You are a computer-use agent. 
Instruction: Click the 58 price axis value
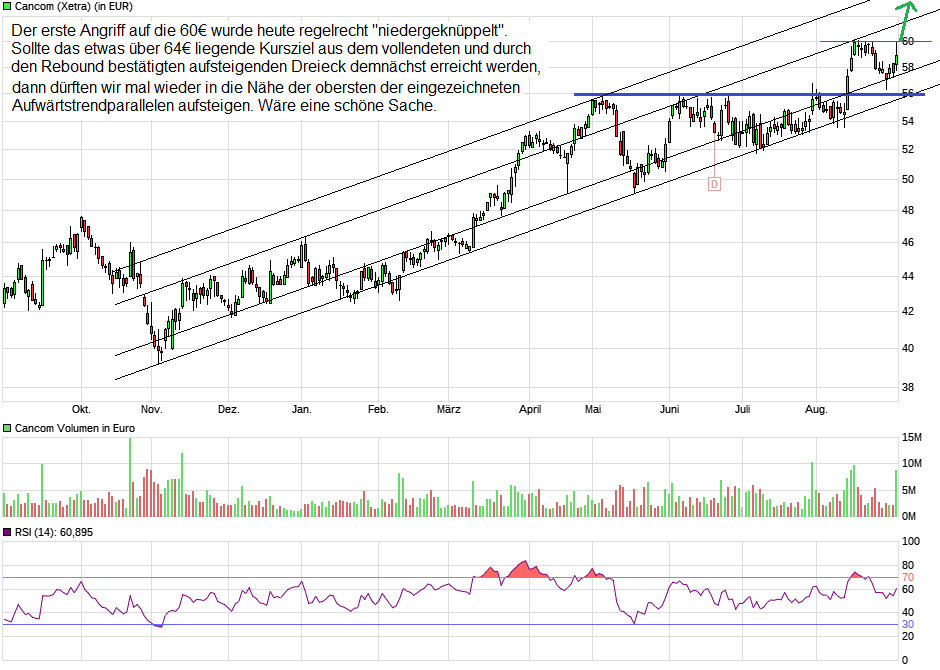click(908, 68)
